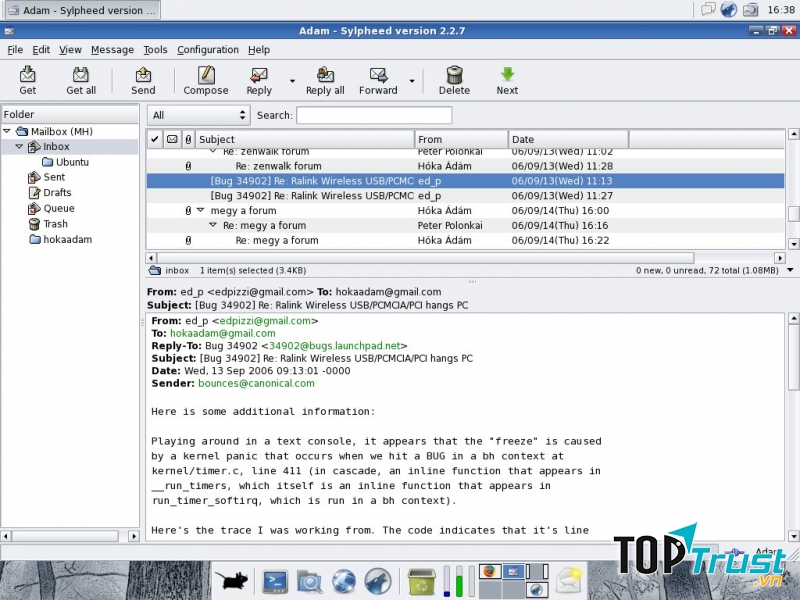Open the file search magnifier folder icon
800x600 pixels.
tap(309, 581)
